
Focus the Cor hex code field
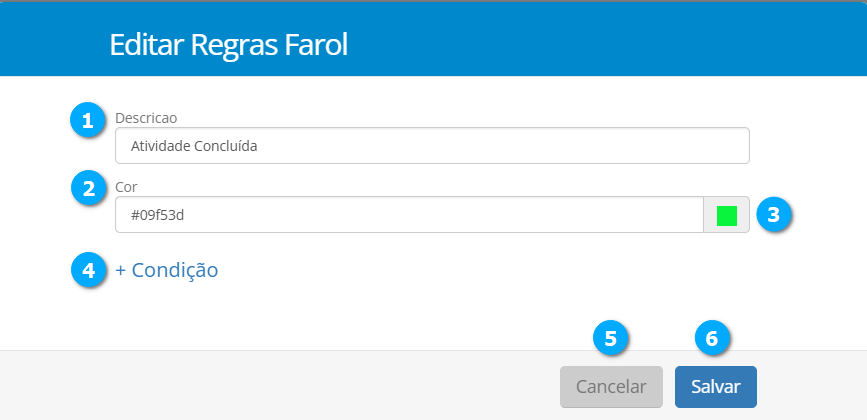click(410, 215)
